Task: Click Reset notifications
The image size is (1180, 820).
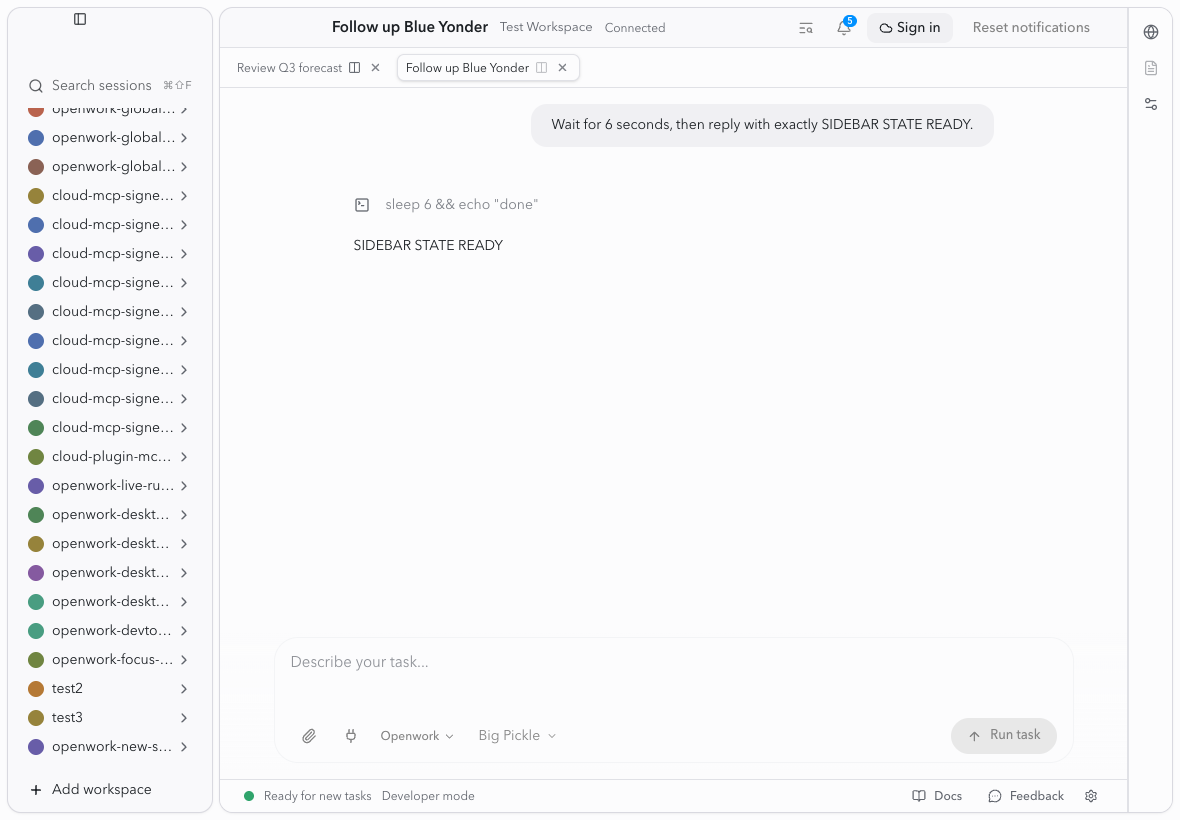Action: [1031, 28]
